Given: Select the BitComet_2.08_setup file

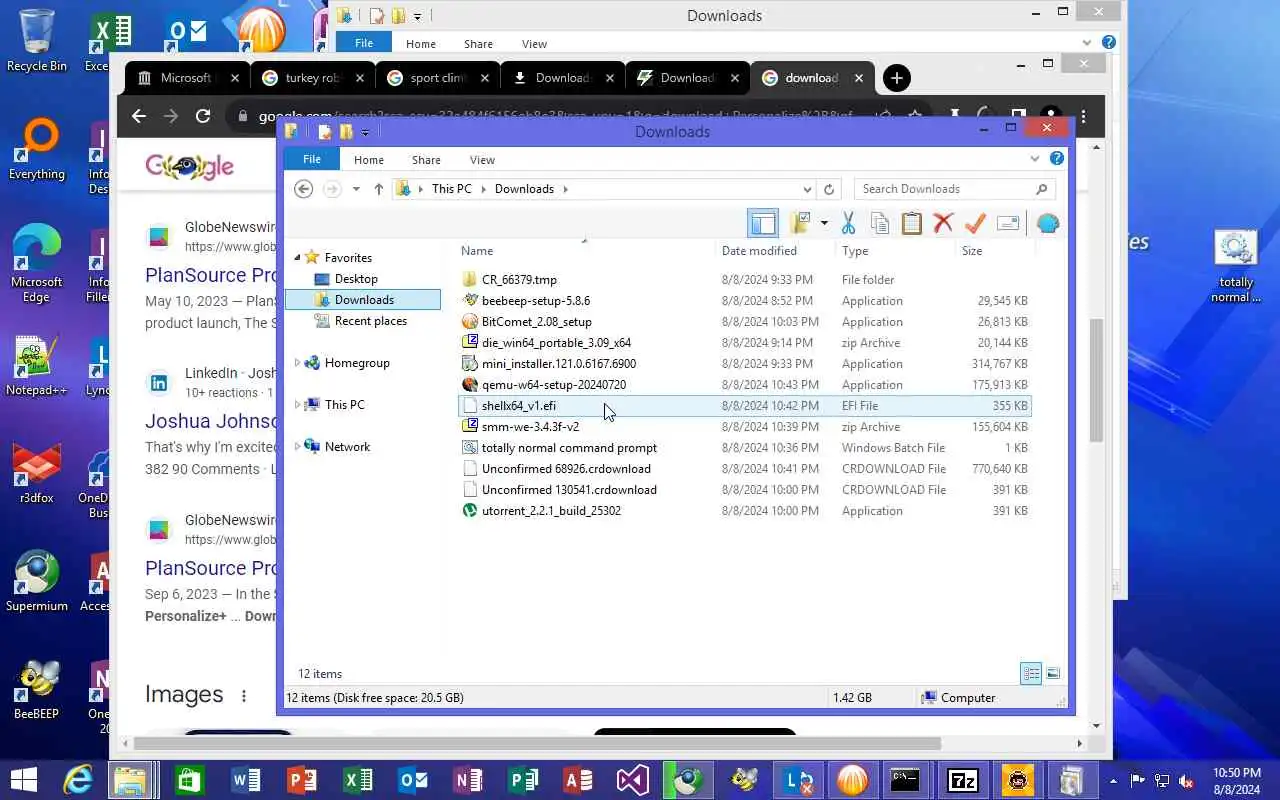Looking at the screenshot, I should coord(745,322).
